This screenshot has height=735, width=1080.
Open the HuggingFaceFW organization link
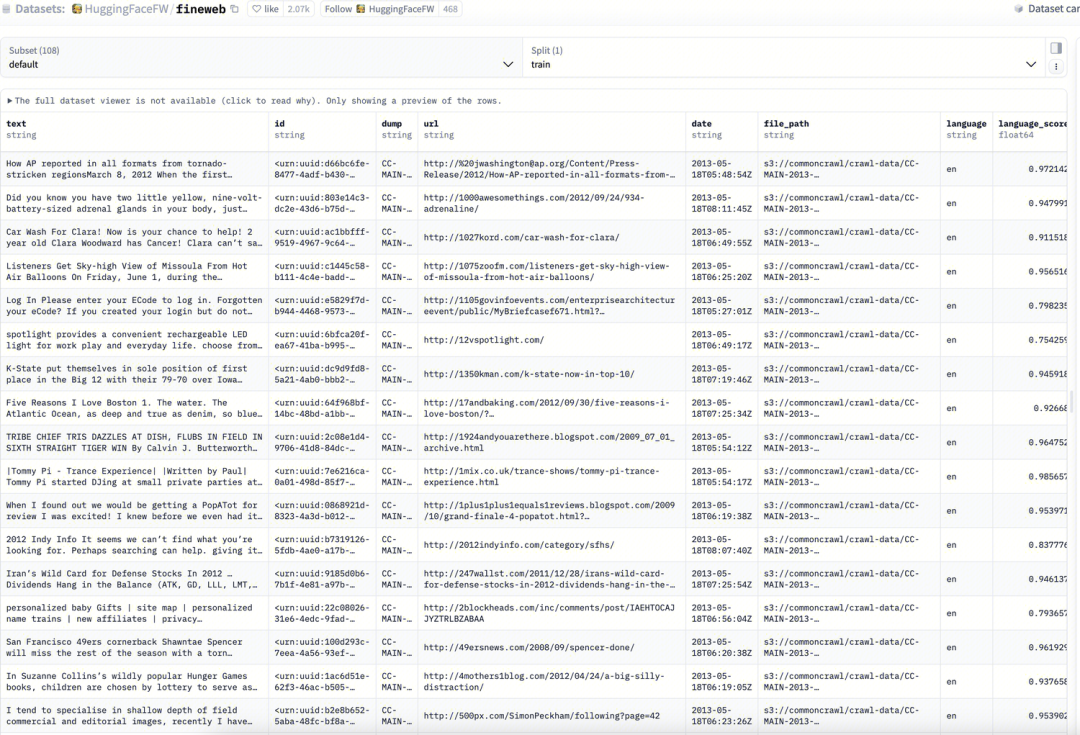click(x=125, y=9)
